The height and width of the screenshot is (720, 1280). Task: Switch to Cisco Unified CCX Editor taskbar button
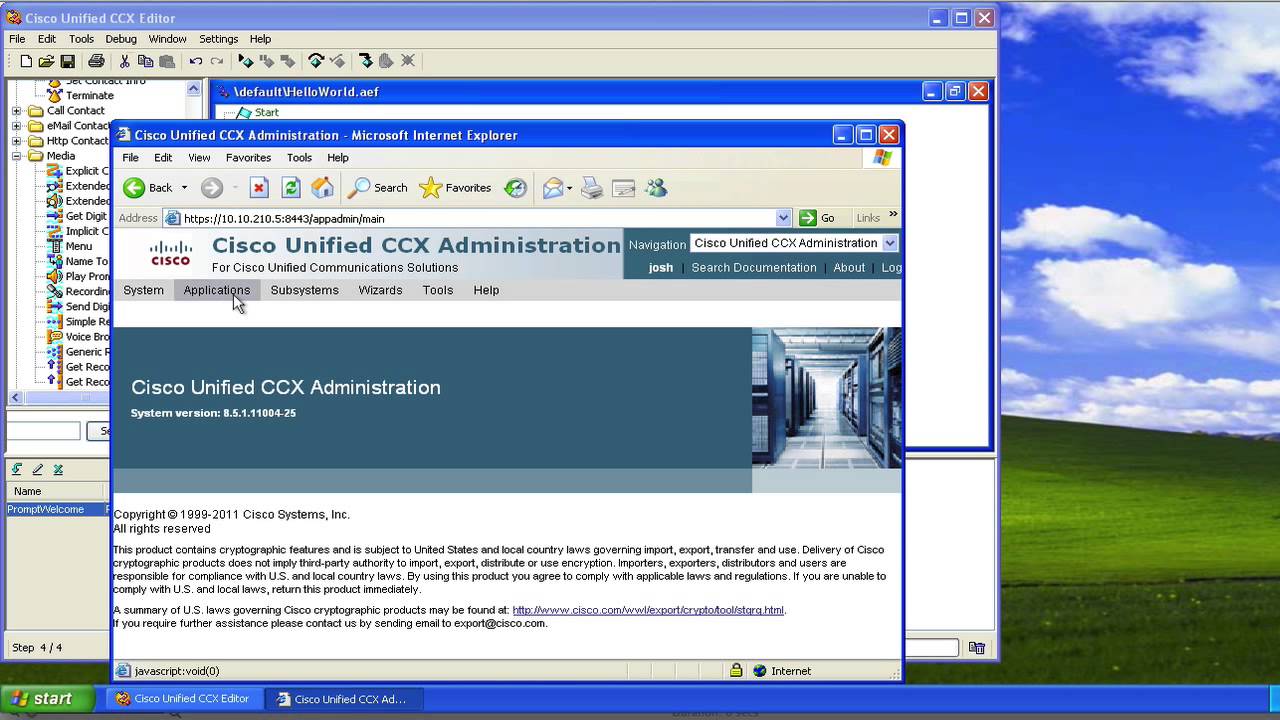[x=183, y=699]
